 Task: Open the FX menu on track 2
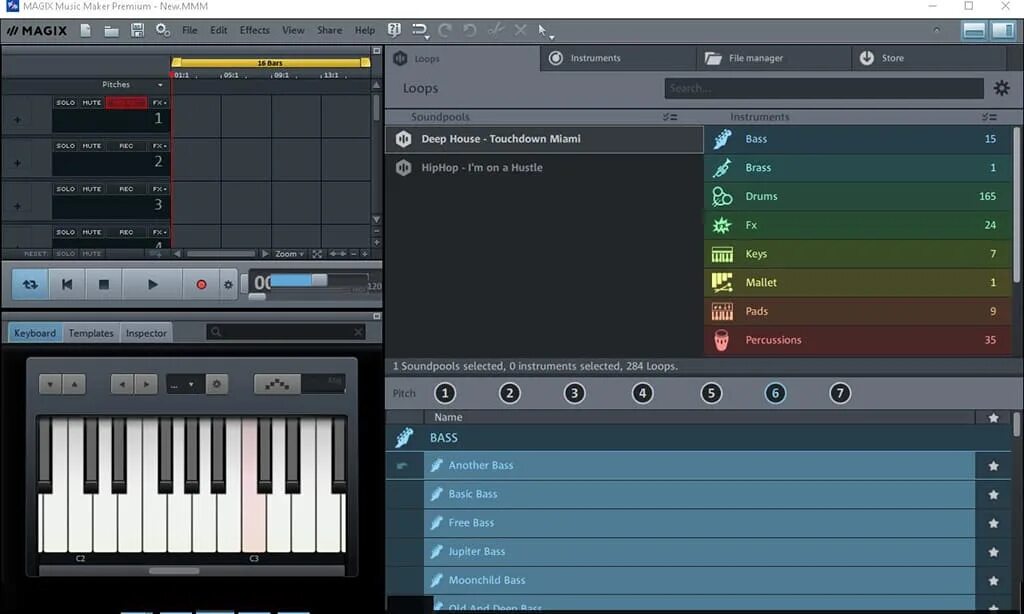click(159, 146)
